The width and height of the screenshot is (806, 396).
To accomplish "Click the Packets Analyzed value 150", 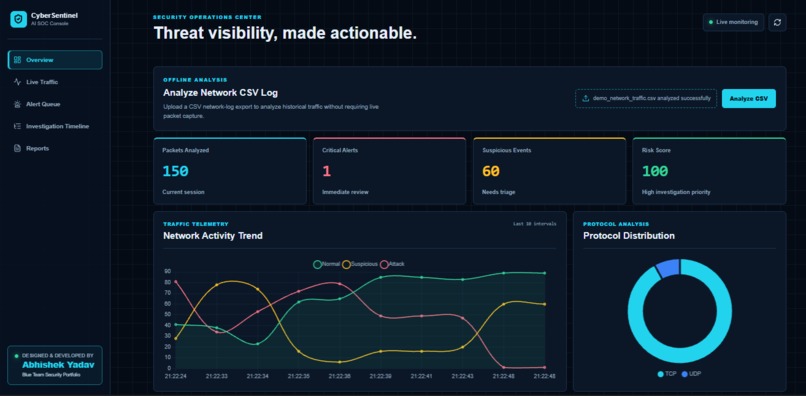I will [175, 171].
